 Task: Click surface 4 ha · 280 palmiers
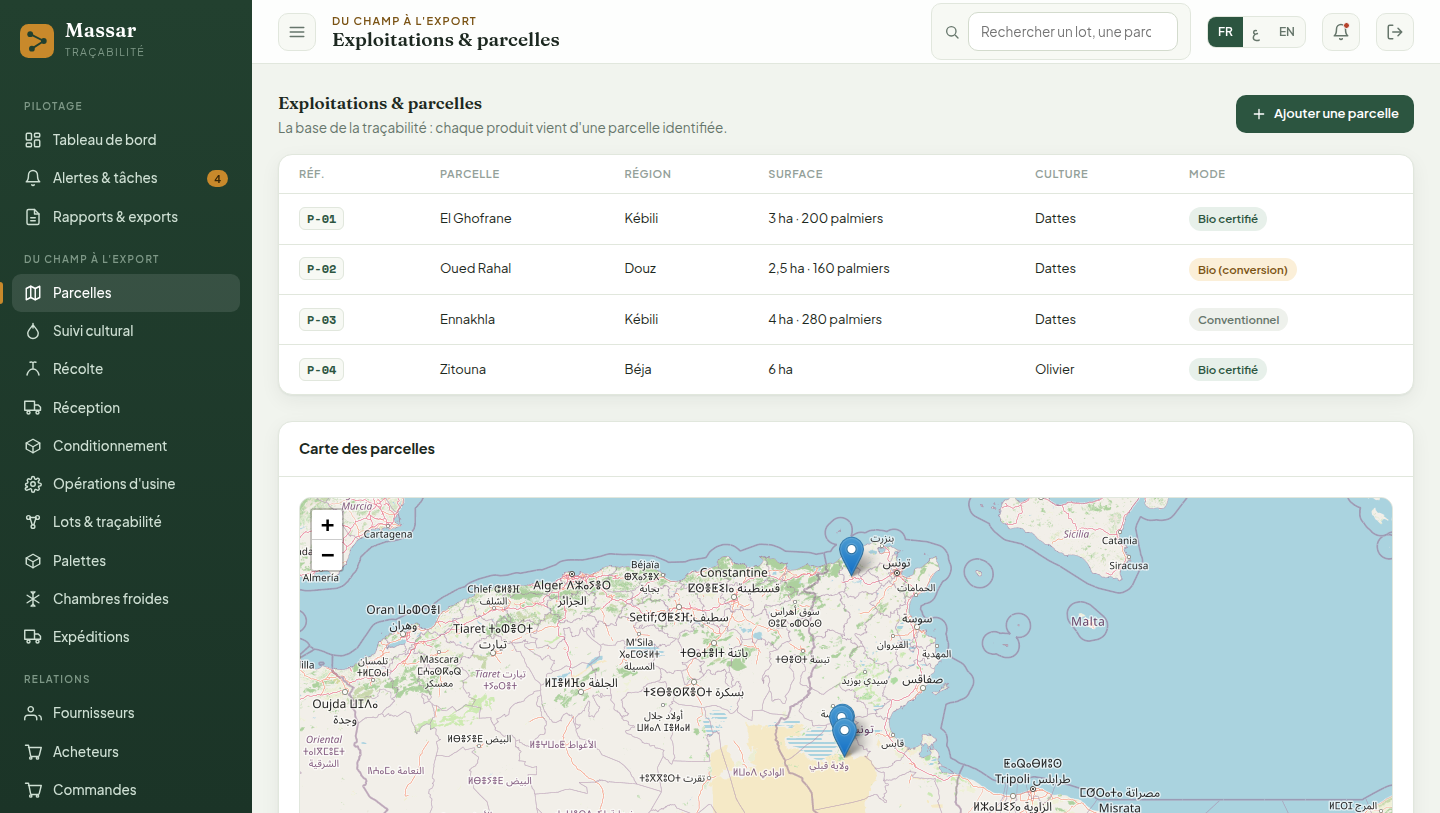(825, 319)
